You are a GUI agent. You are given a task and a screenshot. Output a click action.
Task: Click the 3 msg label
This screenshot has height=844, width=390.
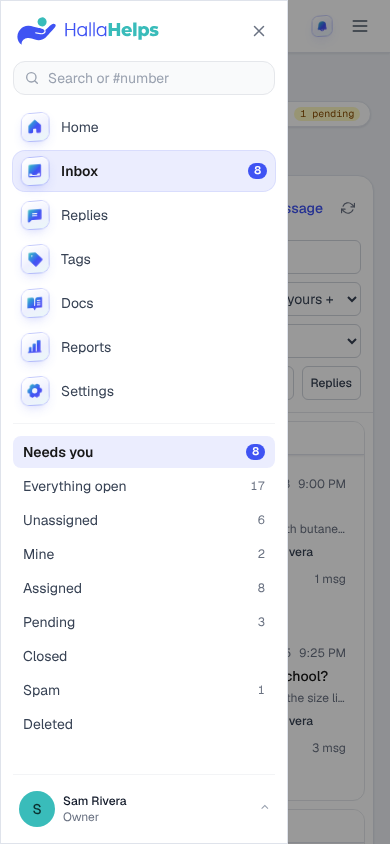[x=329, y=748]
